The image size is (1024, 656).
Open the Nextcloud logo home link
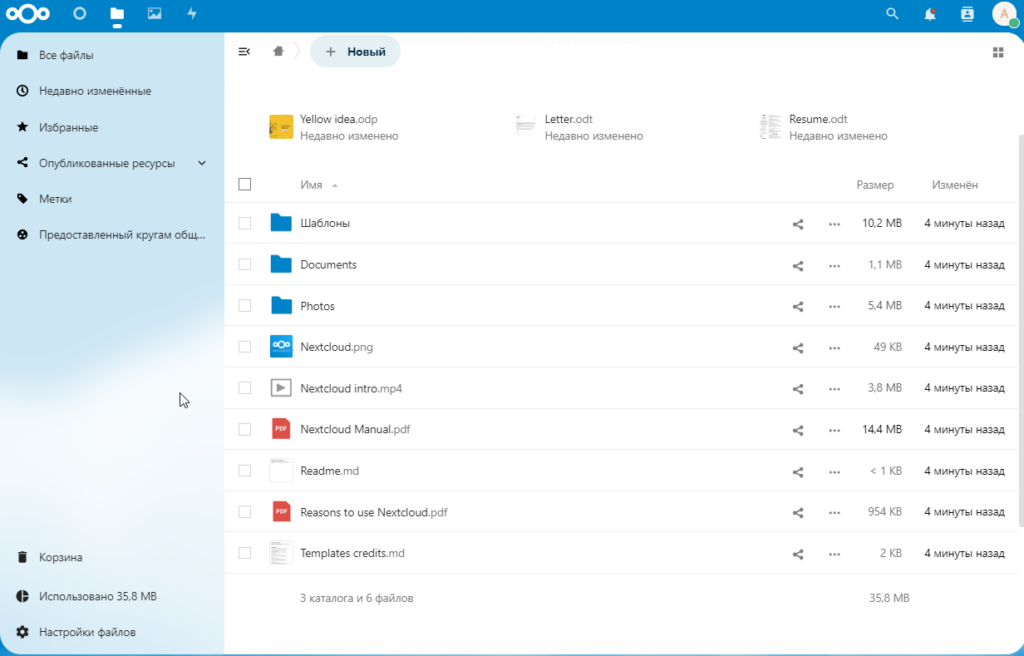pos(27,14)
